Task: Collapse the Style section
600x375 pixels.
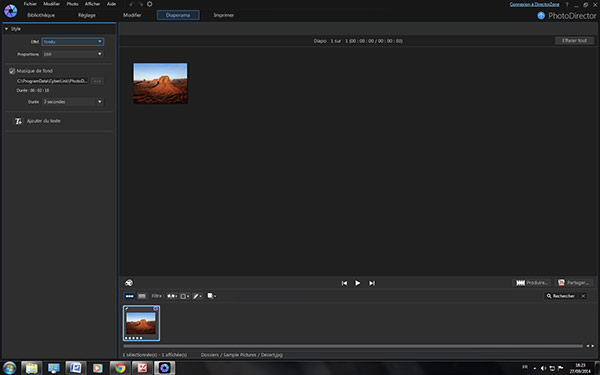Action: coord(6,29)
